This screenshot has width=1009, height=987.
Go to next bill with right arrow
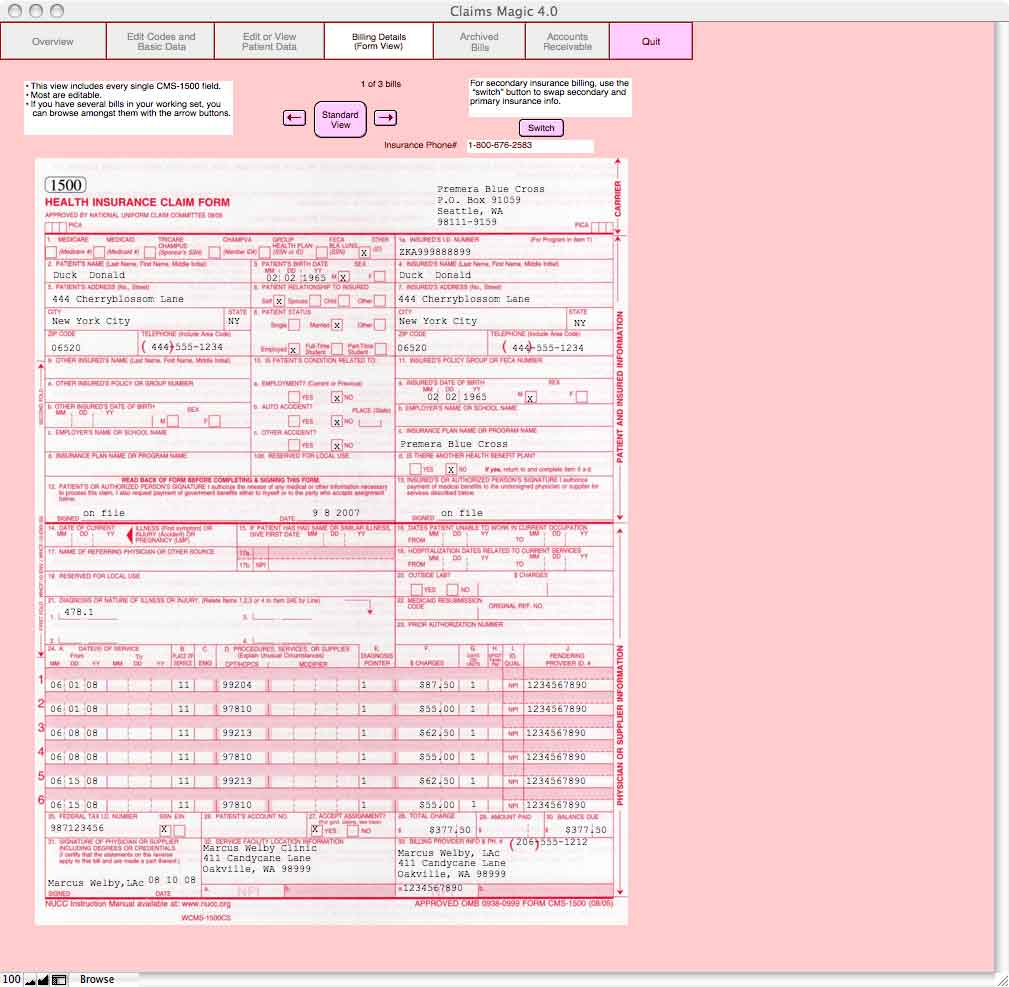coord(385,118)
